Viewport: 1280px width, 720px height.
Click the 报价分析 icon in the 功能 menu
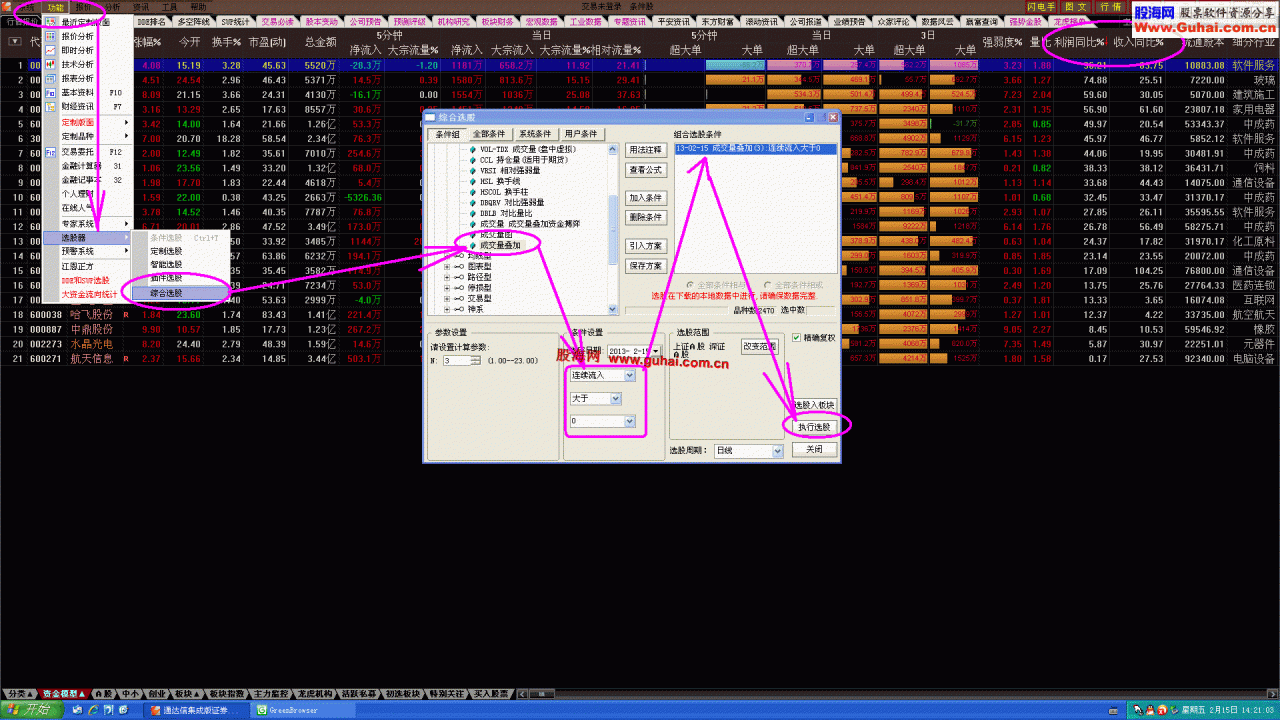50,35
